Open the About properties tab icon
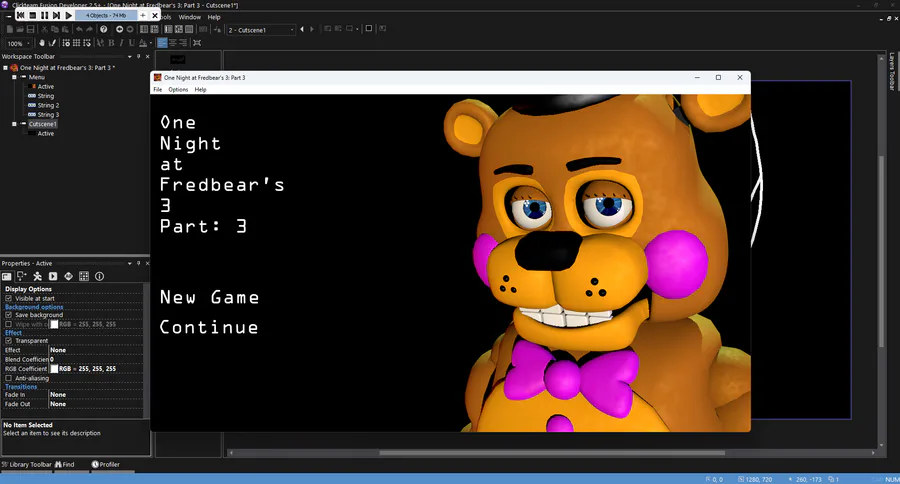Viewport: 900px width, 484px height. 99,276
